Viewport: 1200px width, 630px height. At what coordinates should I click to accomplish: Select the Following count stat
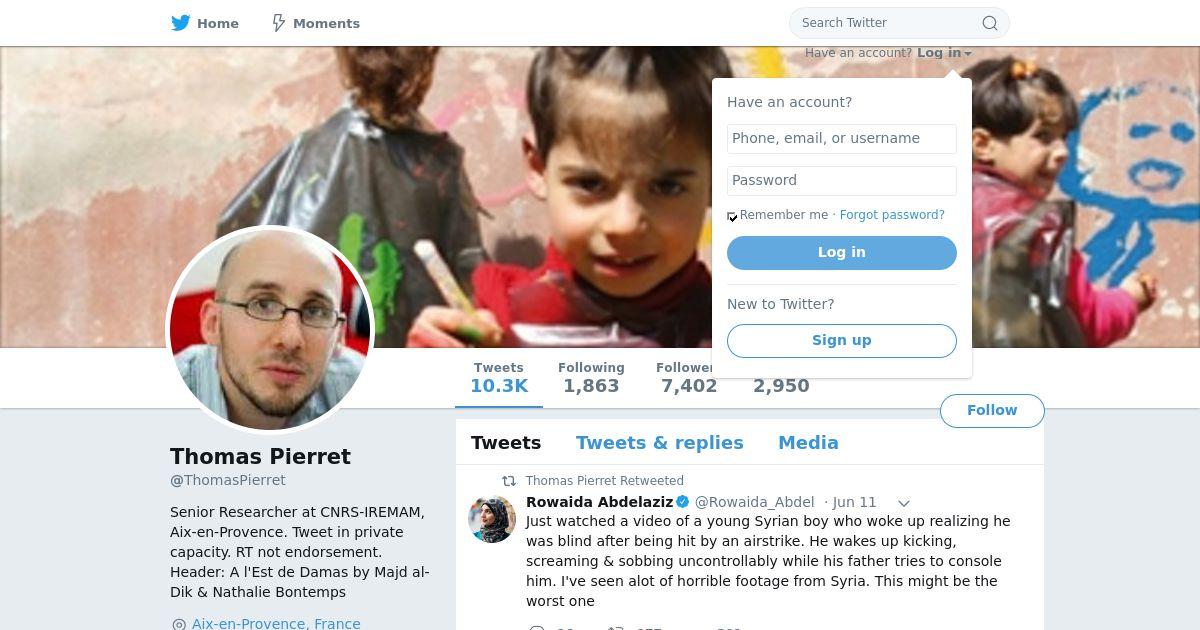[591, 378]
